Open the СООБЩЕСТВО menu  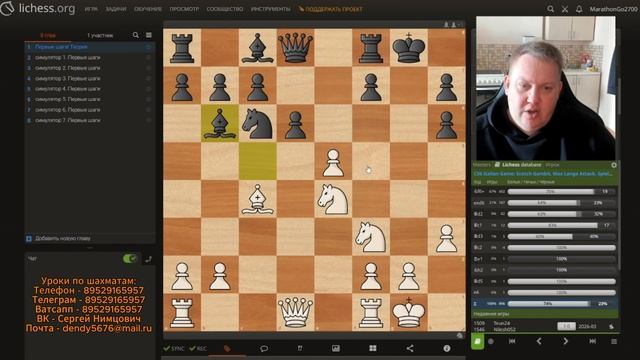point(224,9)
